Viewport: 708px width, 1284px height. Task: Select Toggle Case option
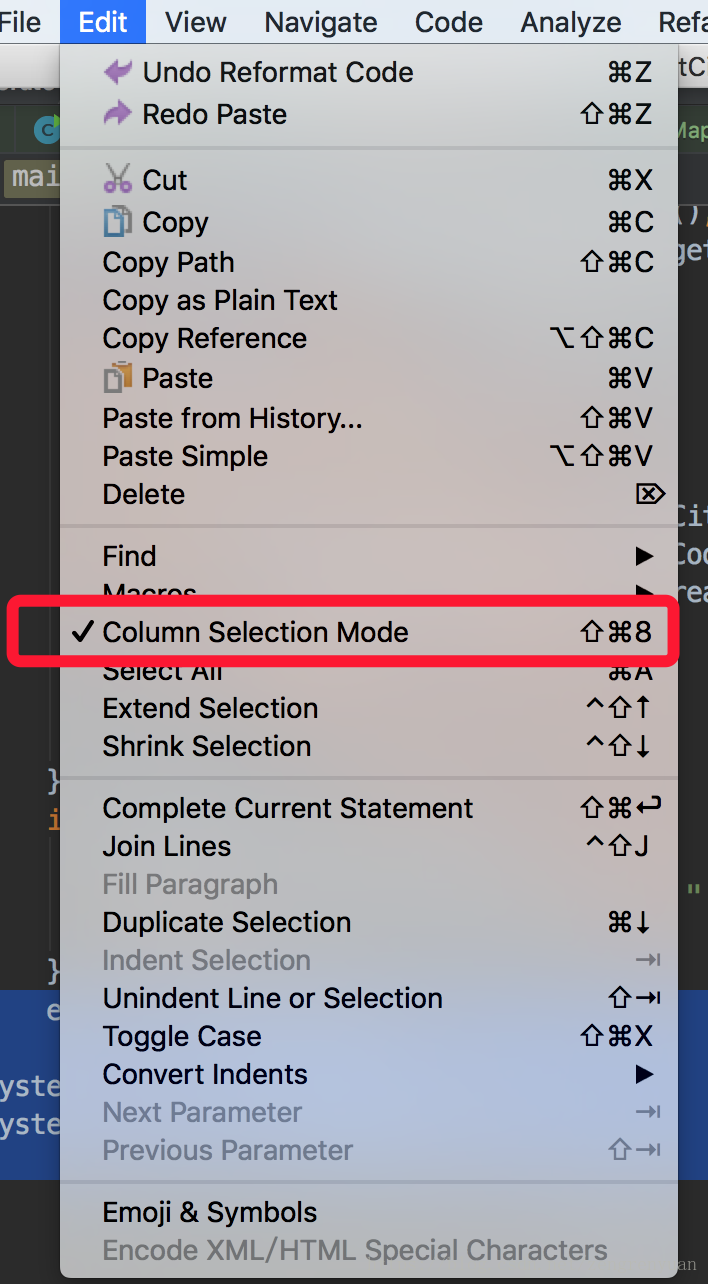[182, 1036]
